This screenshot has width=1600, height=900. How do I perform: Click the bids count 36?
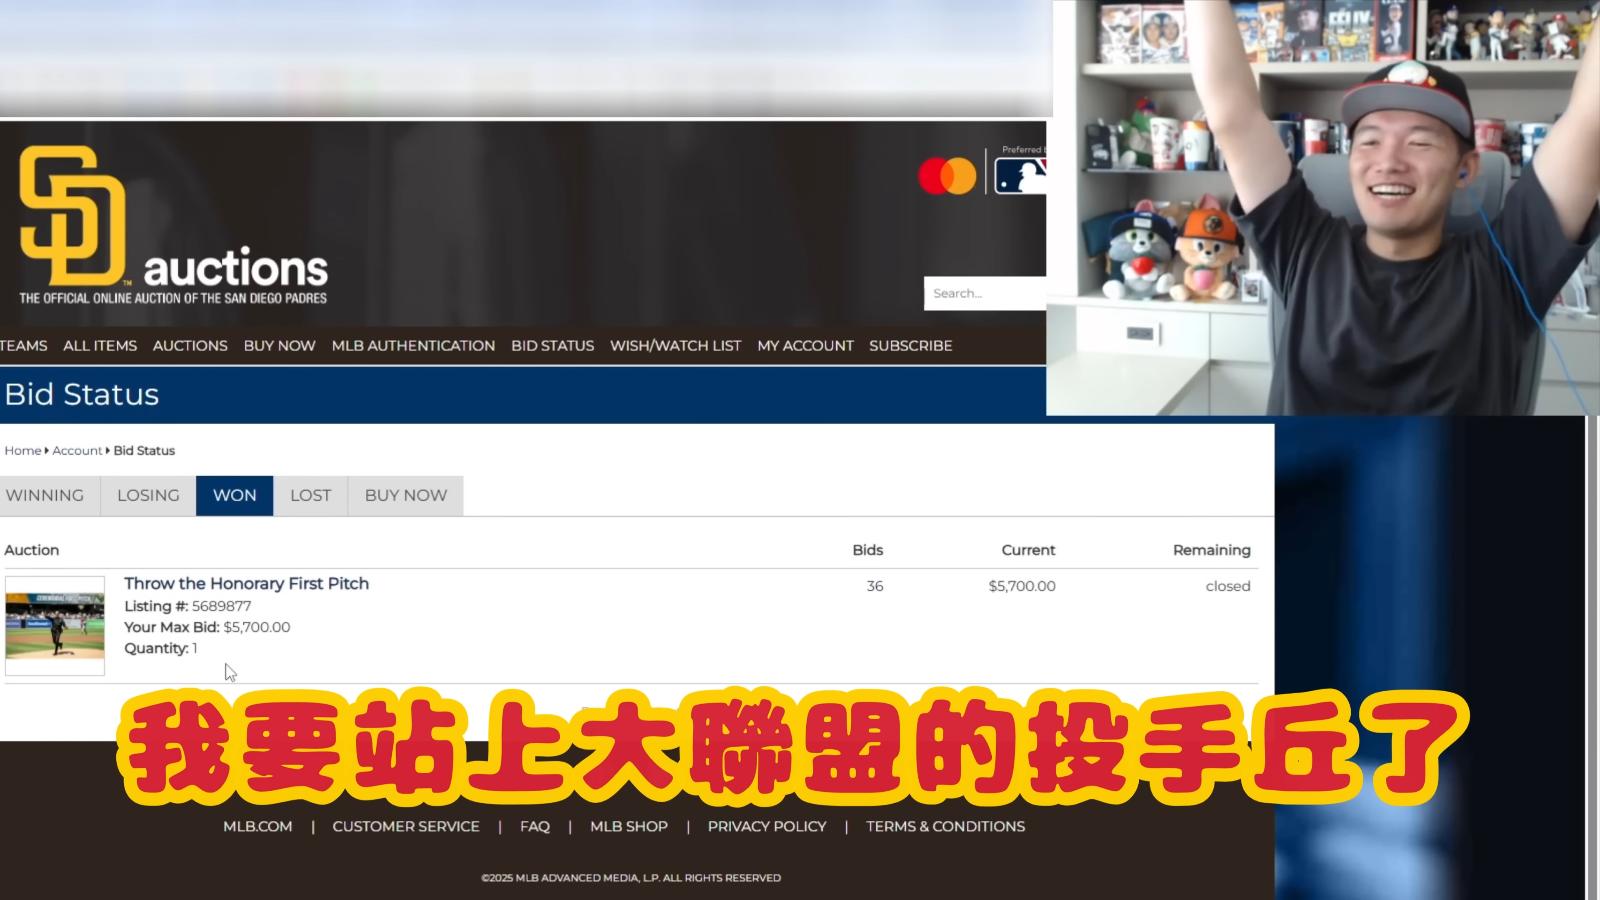[x=875, y=586]
